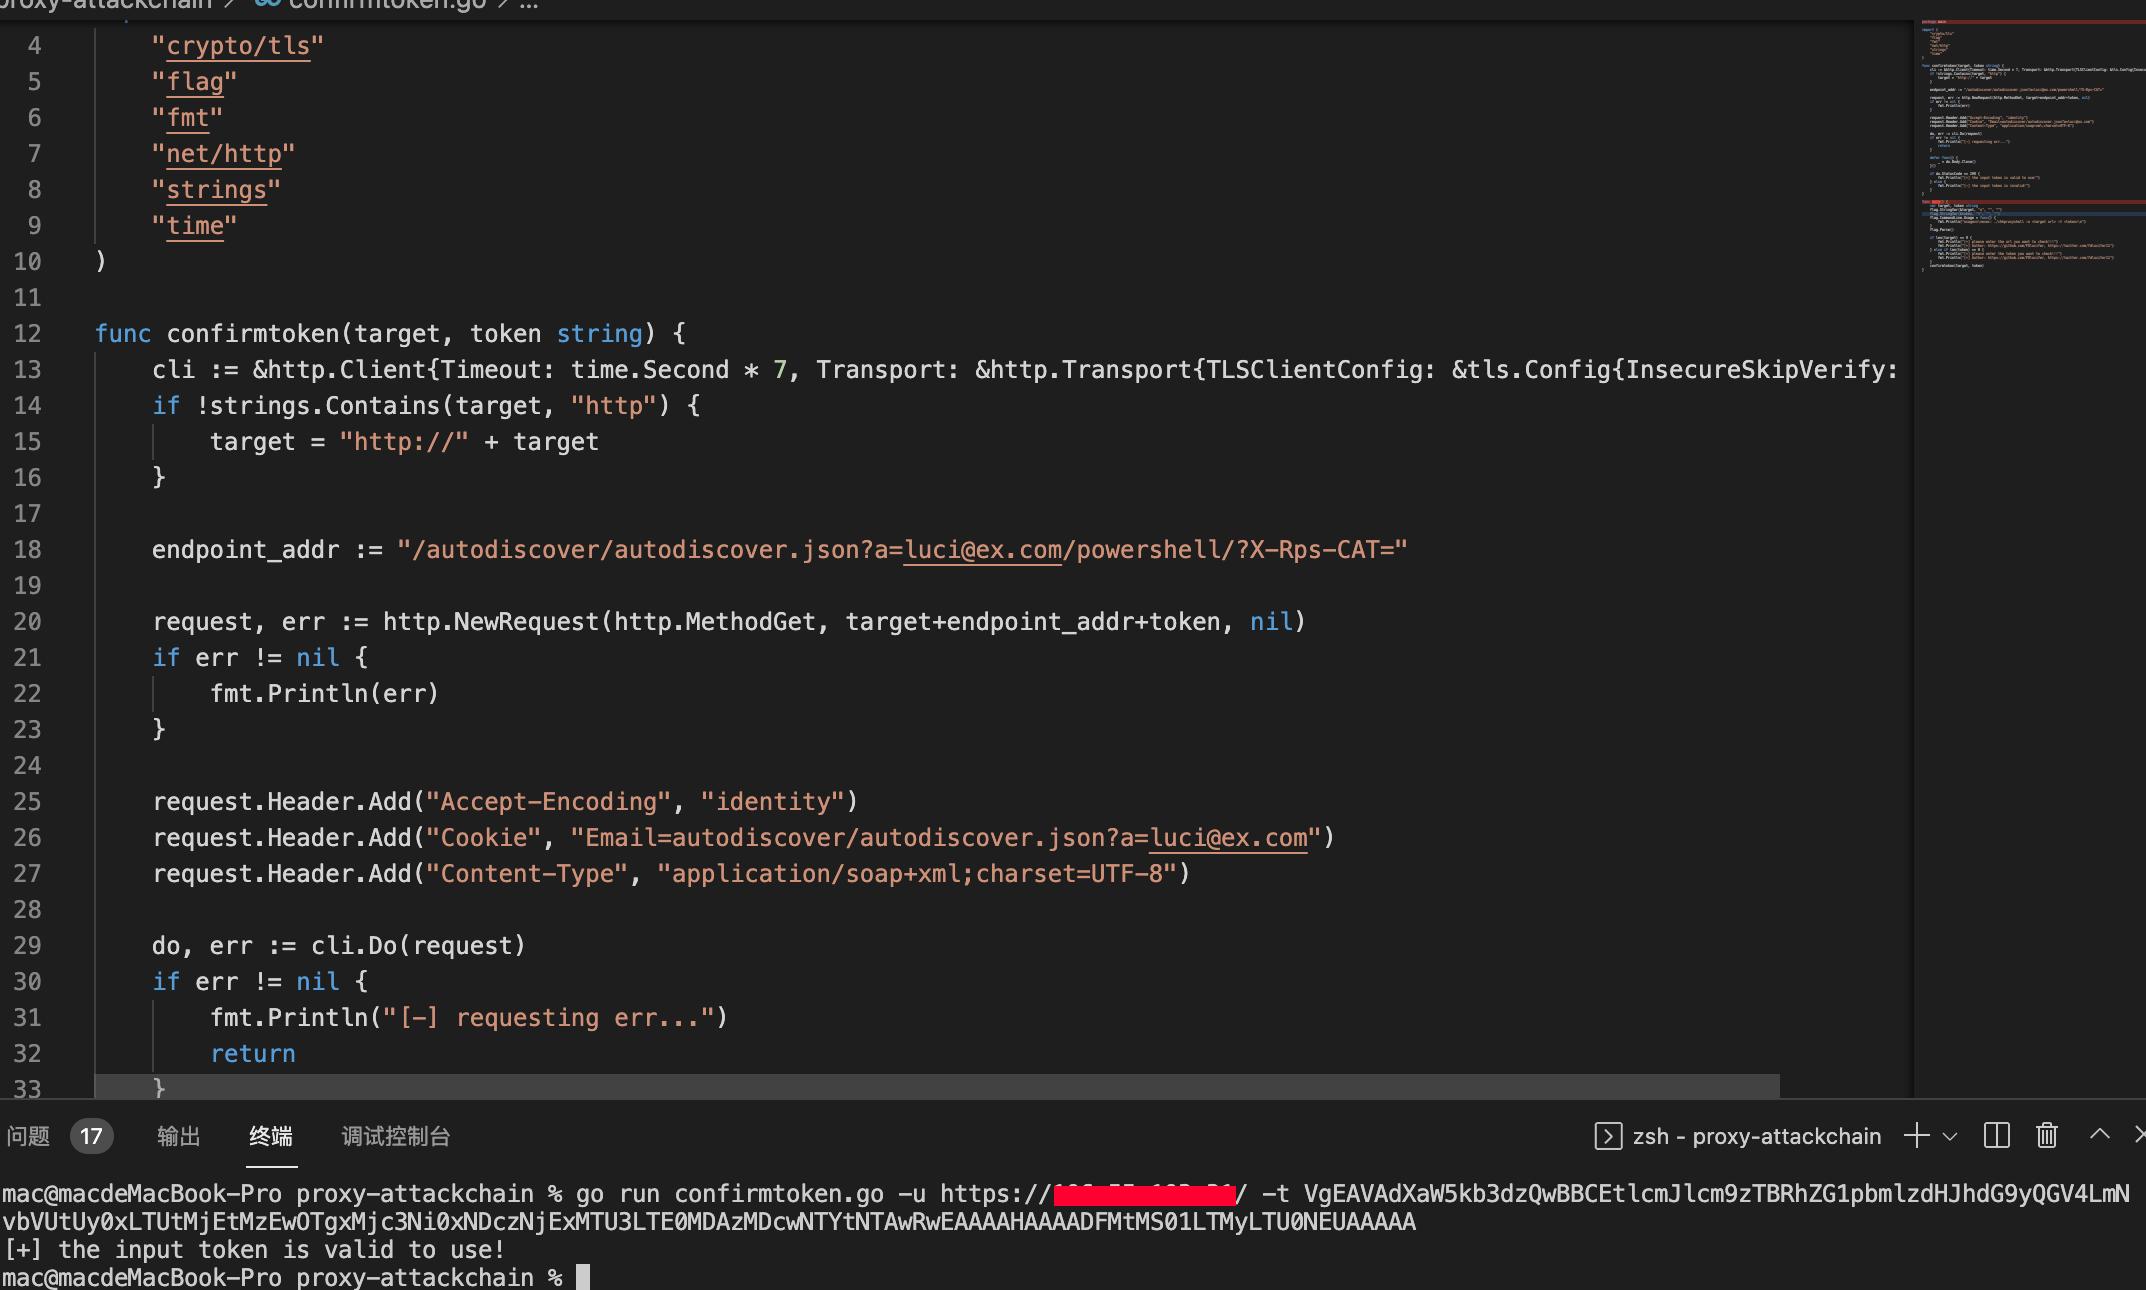Select the 终端 terminal tab
This screenshot has height=1290, width=2146.
point(271,1136)
